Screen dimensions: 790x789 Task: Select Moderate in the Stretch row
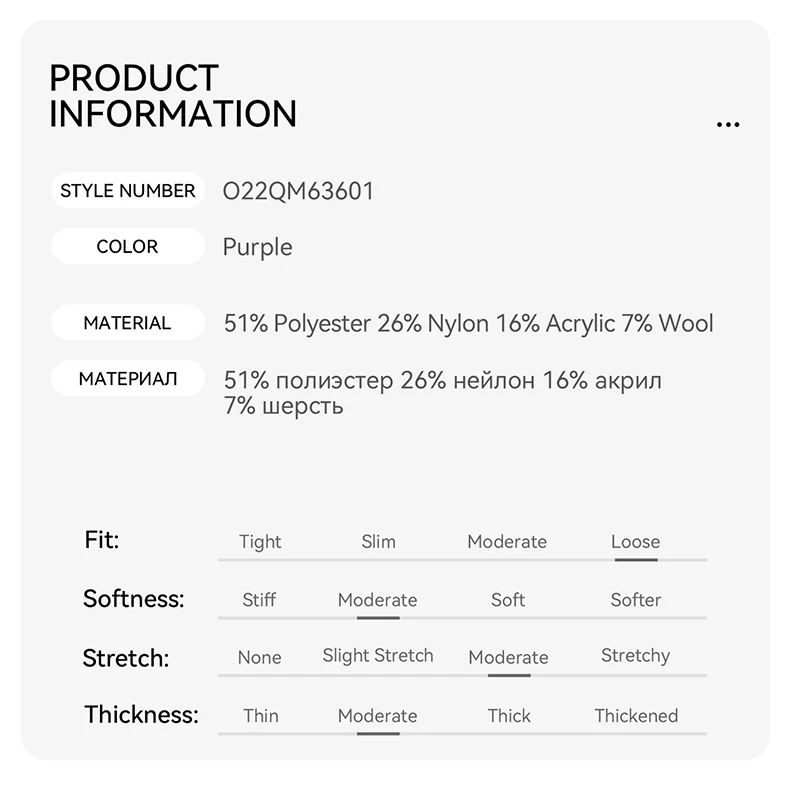coord(508,657)
